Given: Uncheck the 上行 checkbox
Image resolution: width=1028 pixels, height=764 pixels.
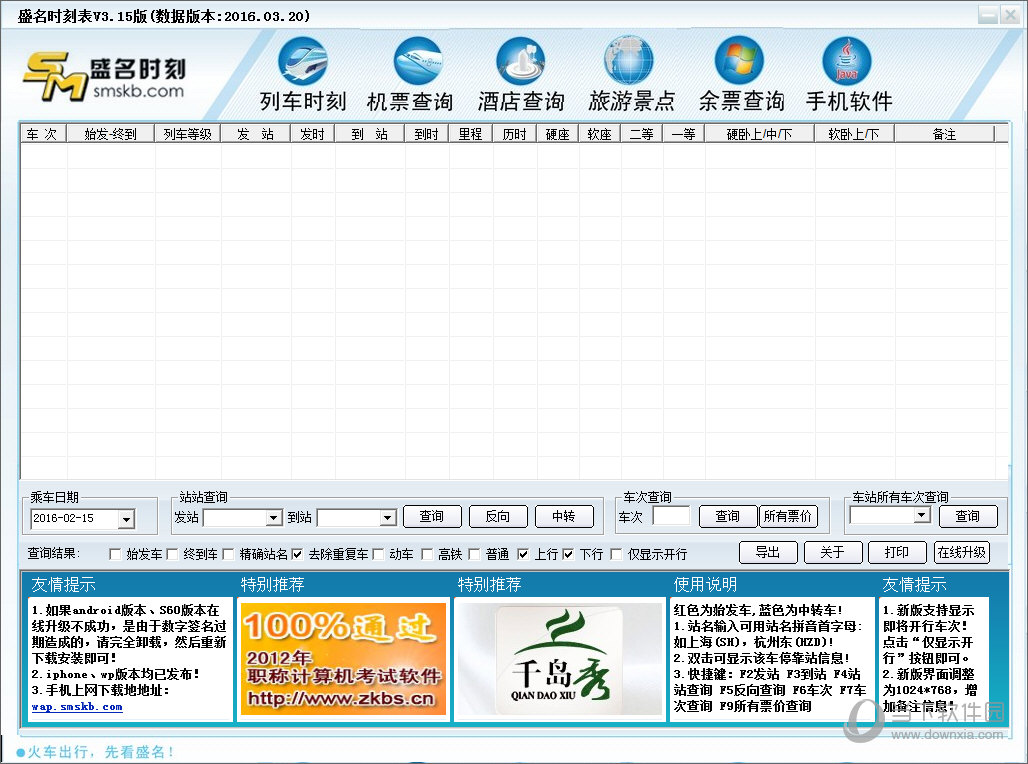Looking at the screenshot, I should tap(523, 554).
